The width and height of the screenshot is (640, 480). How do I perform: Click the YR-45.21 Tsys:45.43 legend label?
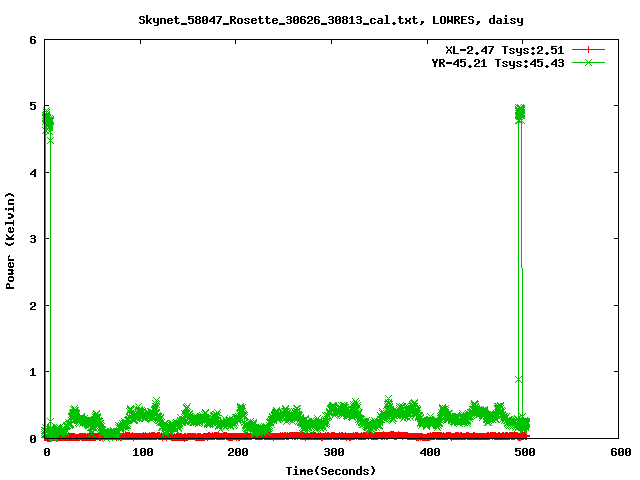498,63
